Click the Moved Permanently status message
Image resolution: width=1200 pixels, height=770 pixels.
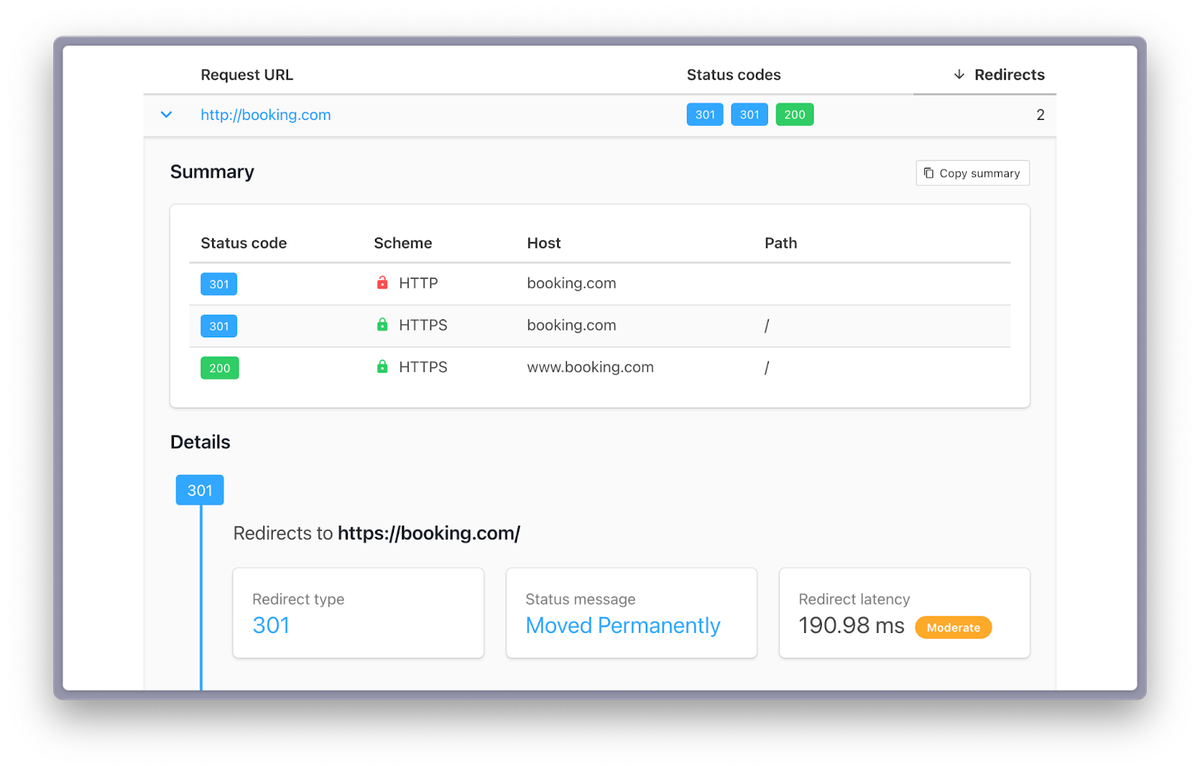click(x=623, y=626)
